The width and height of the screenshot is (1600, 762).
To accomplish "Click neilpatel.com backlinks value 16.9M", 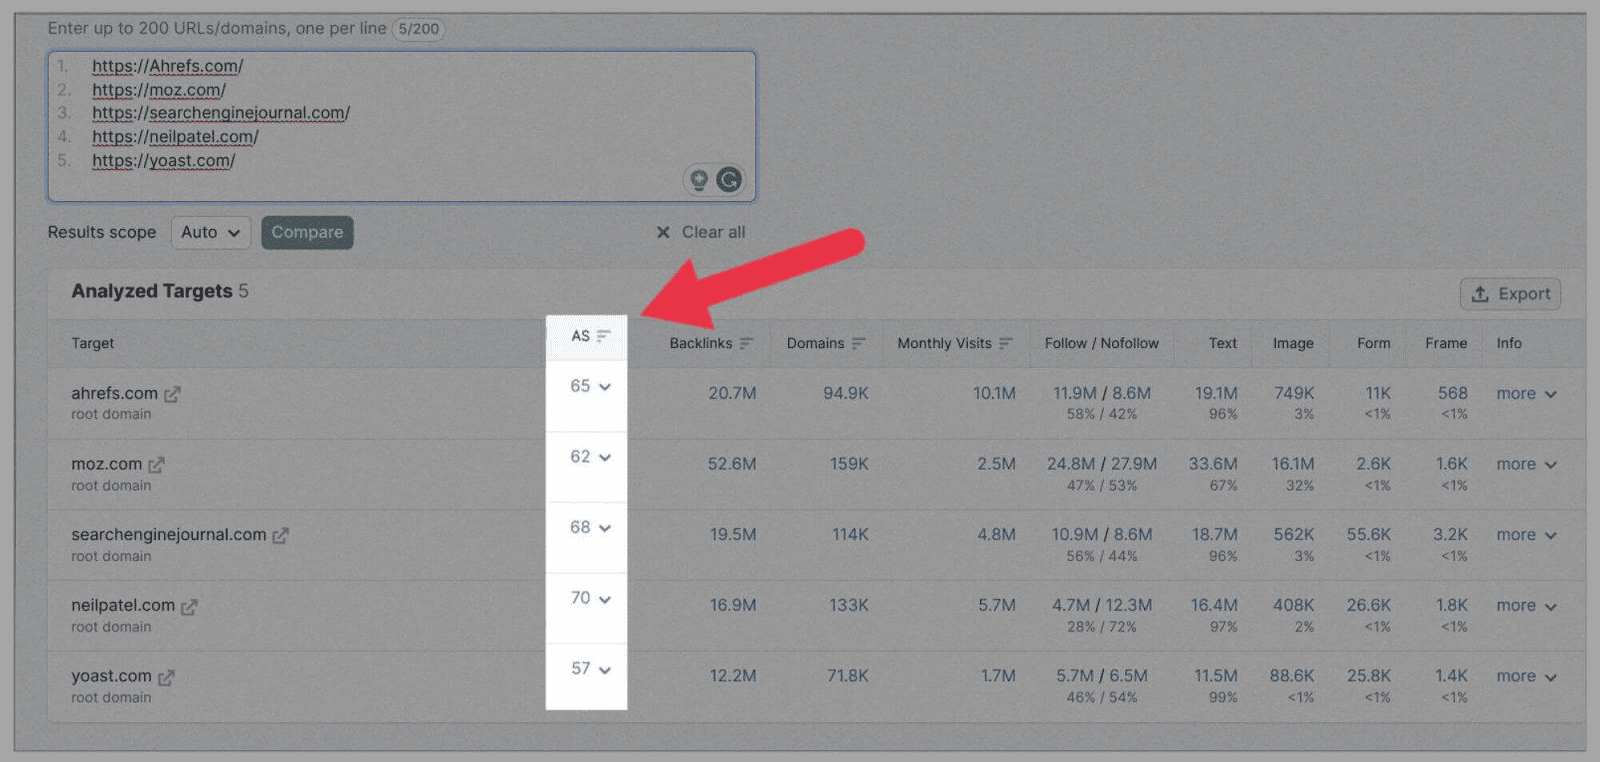I will [733, 605].
